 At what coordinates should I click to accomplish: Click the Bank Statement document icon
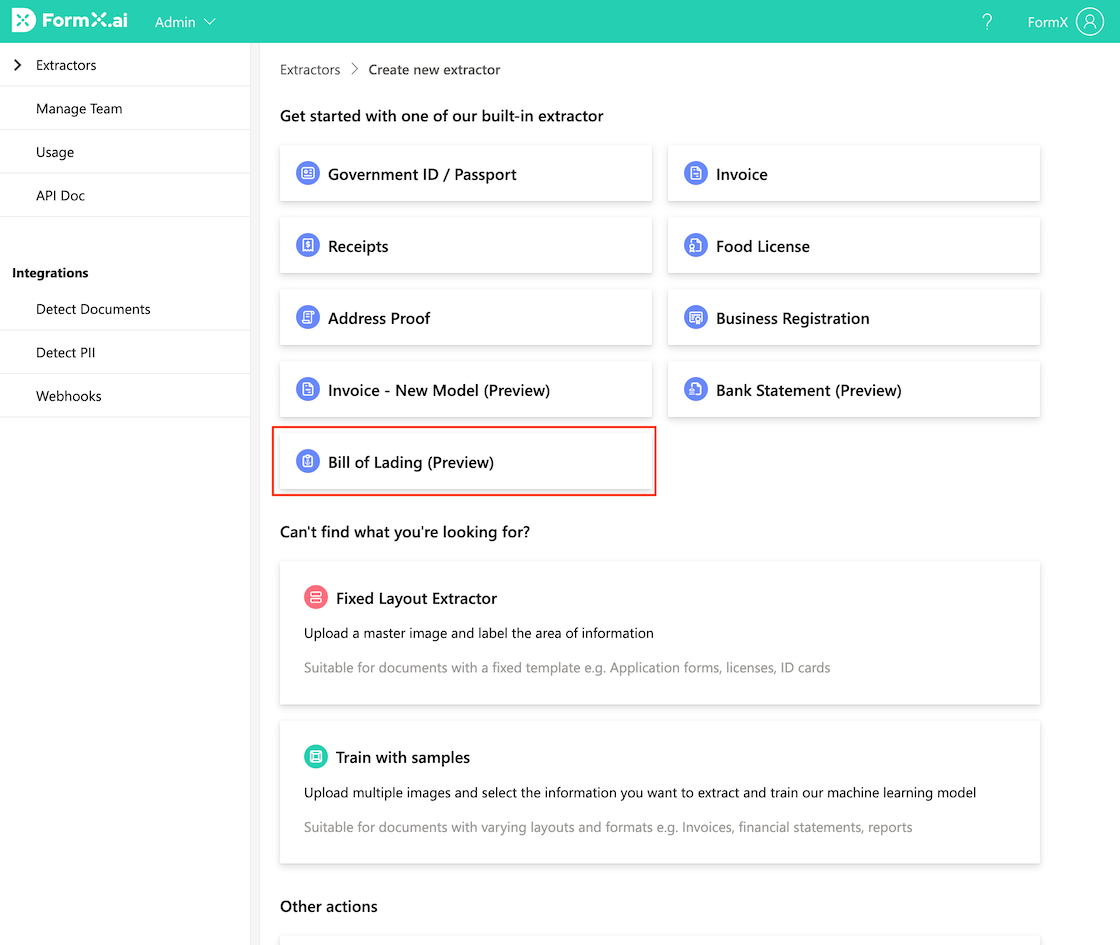pyautogui.click(x=695, y=390)
